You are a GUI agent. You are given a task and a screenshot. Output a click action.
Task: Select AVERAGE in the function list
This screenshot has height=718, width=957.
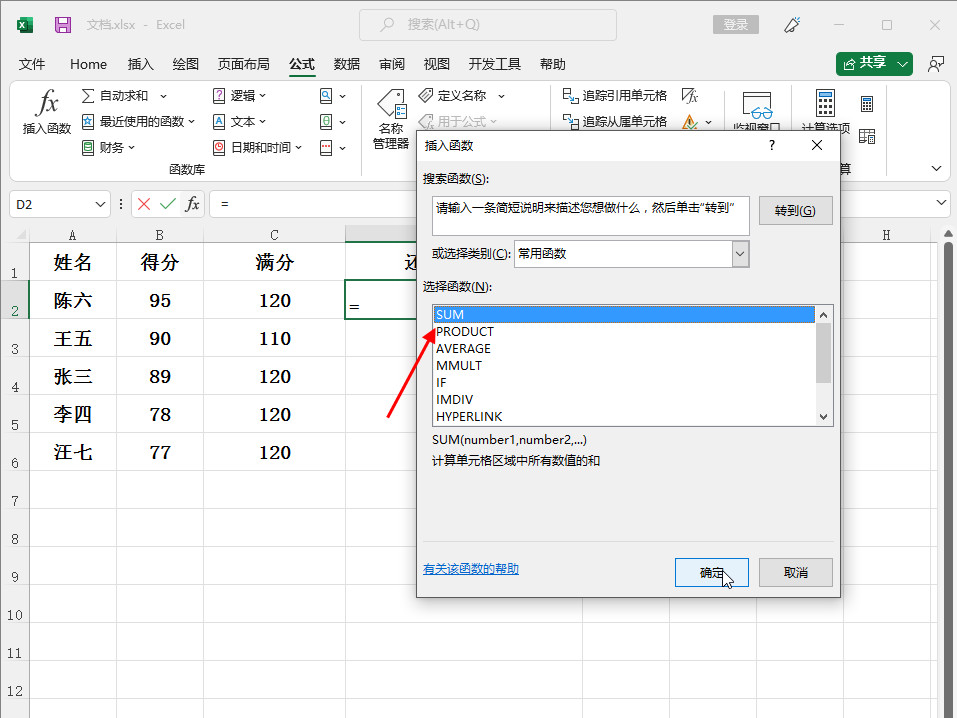[x=463, y=349]
